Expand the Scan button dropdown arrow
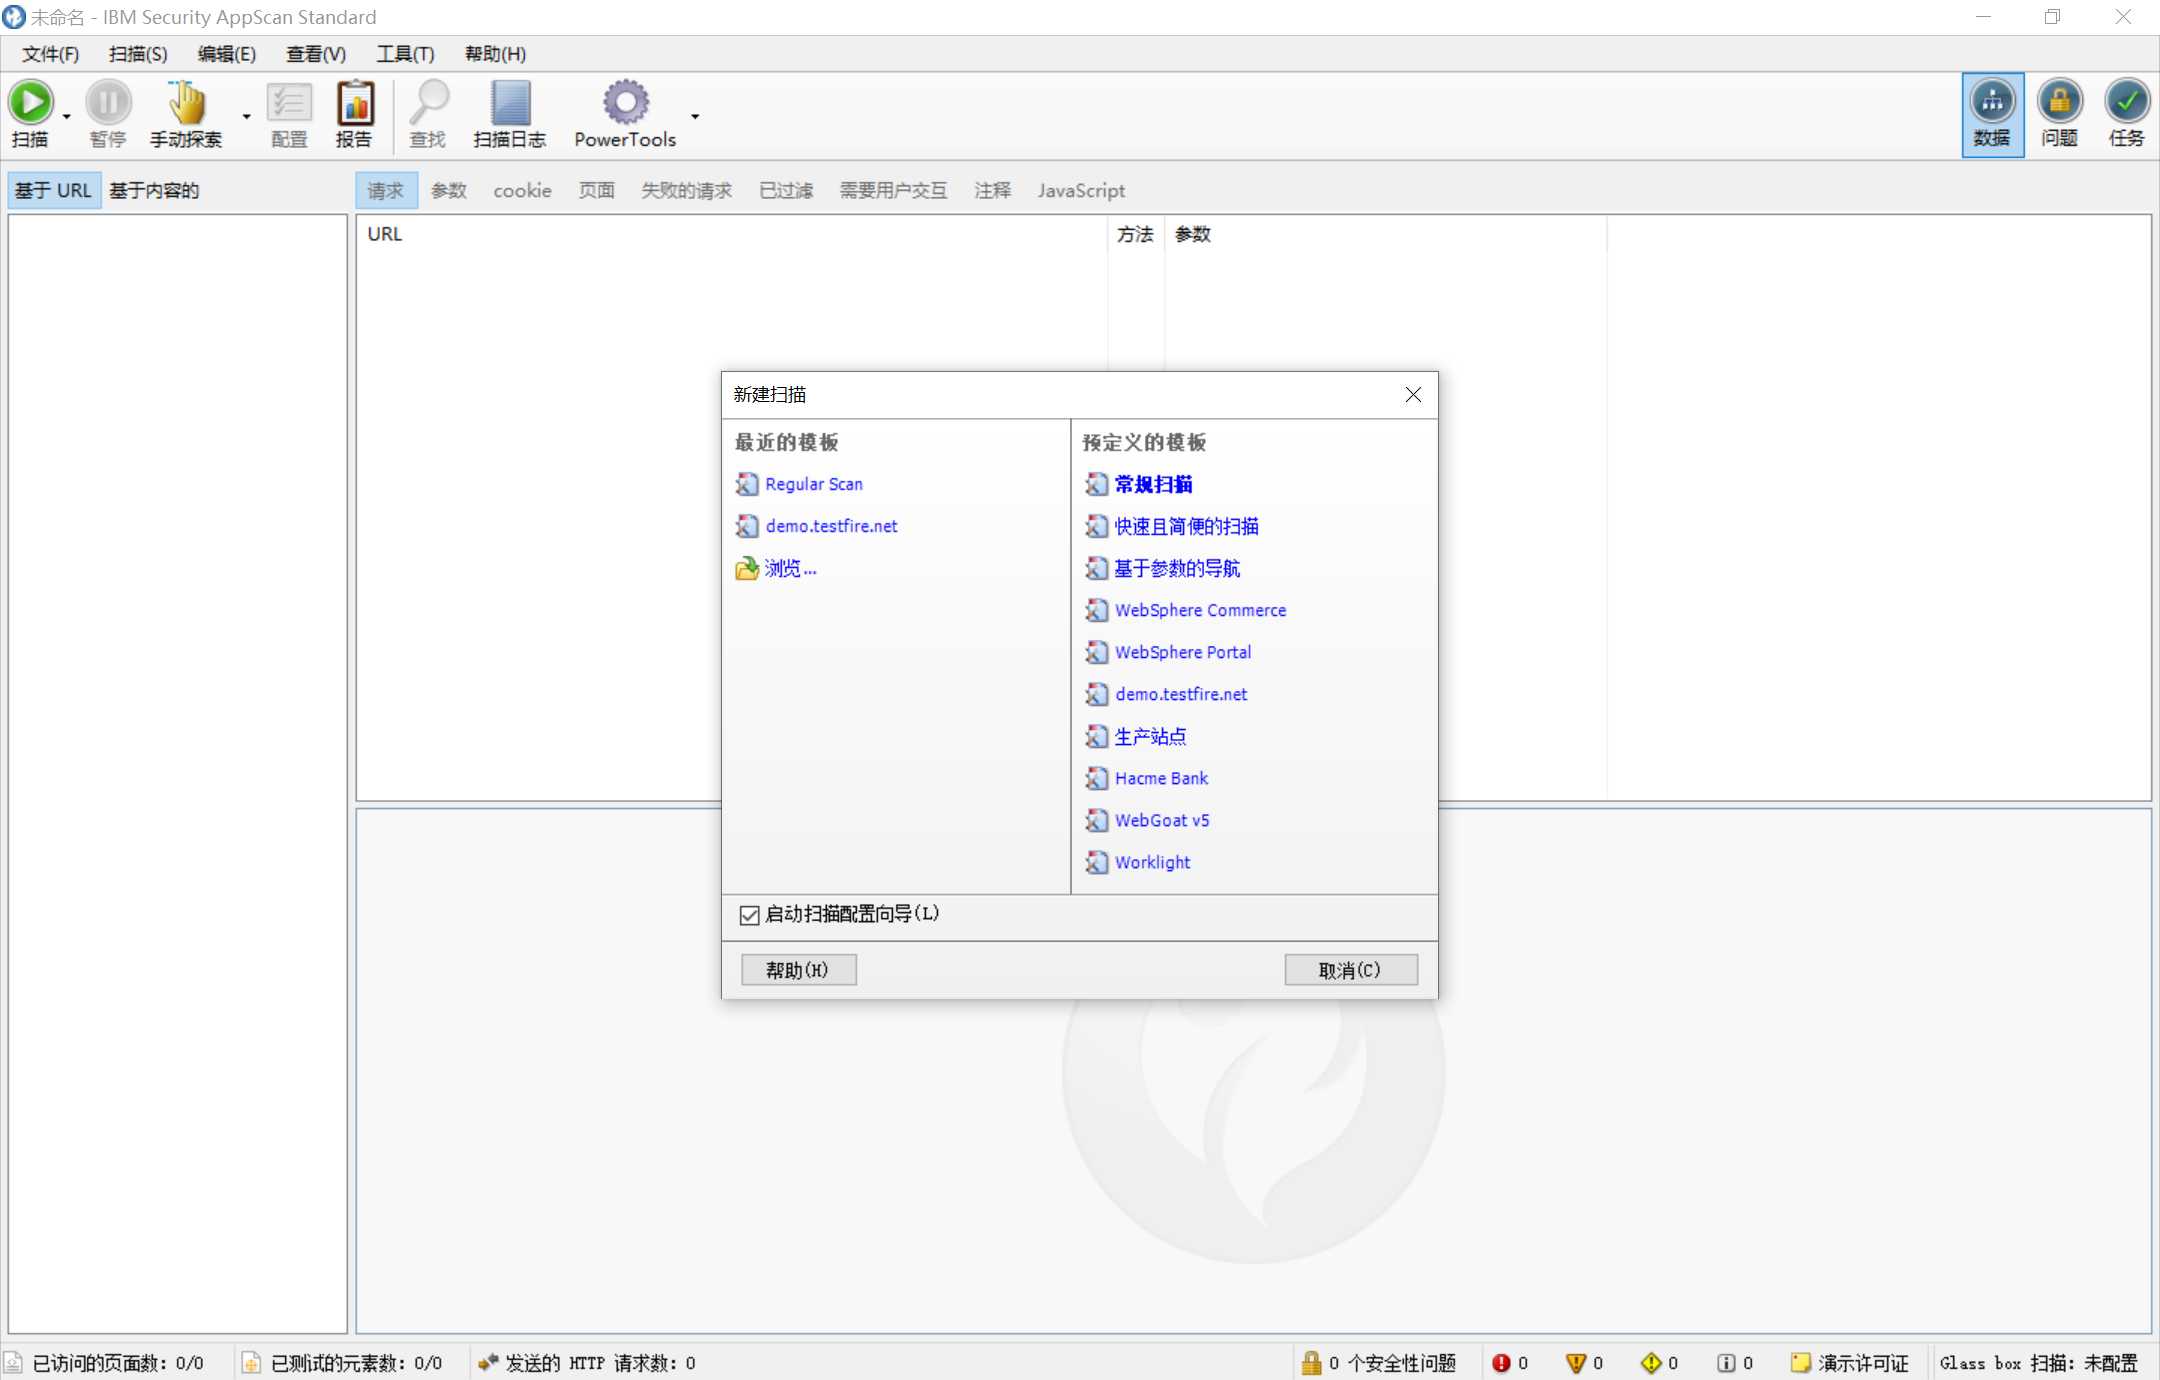The image size is (2160, 1380). click(67, 117)
